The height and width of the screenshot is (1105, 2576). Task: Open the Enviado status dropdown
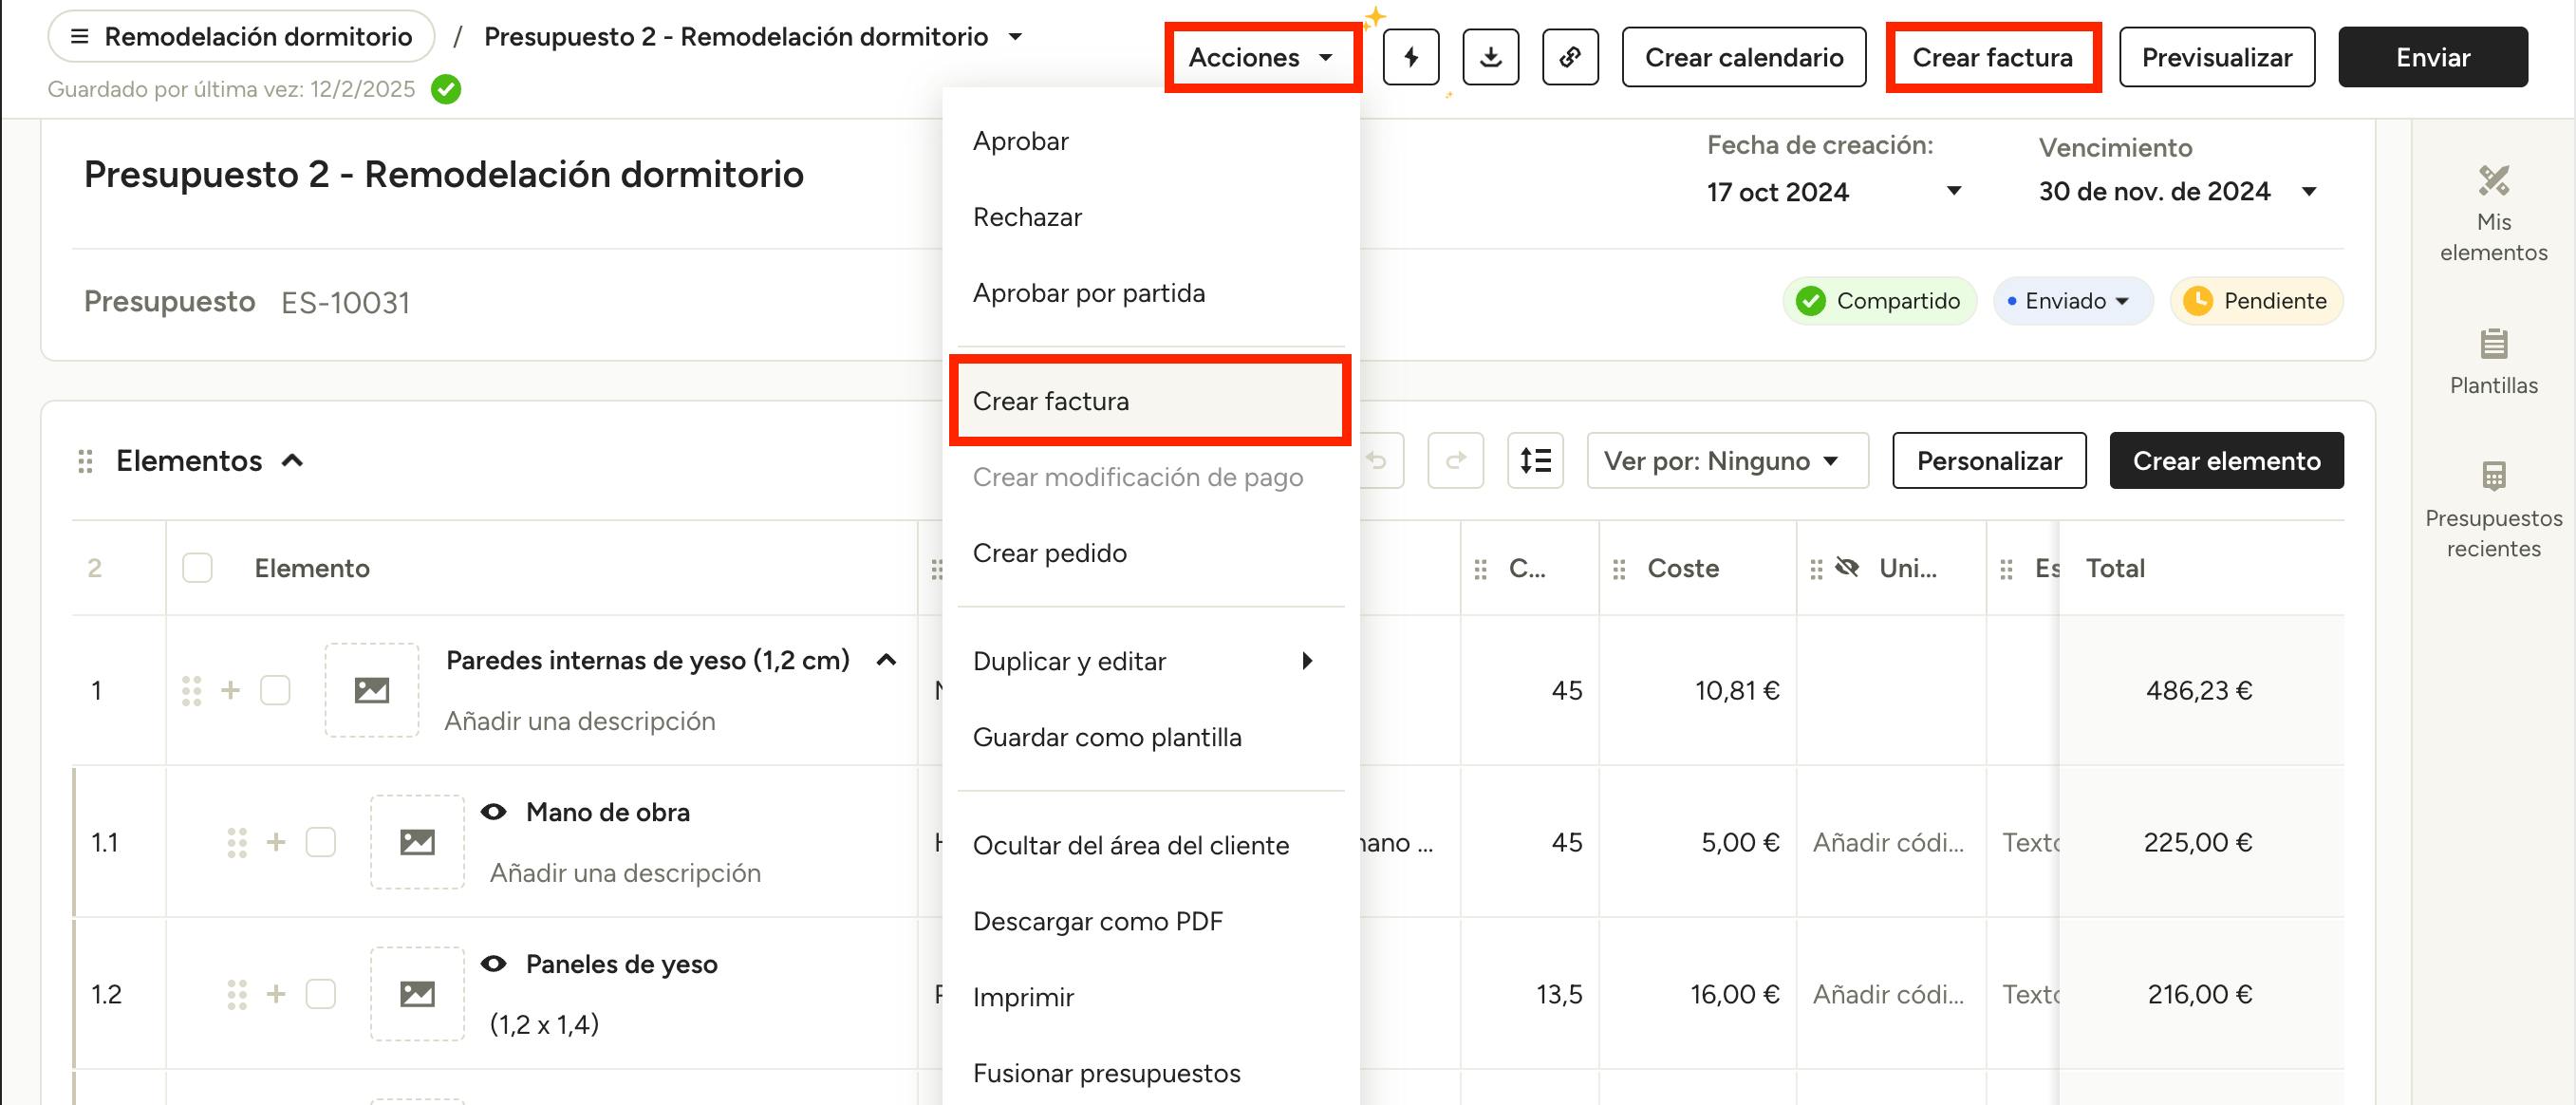pyautogui.click(x=2072, y=301)
